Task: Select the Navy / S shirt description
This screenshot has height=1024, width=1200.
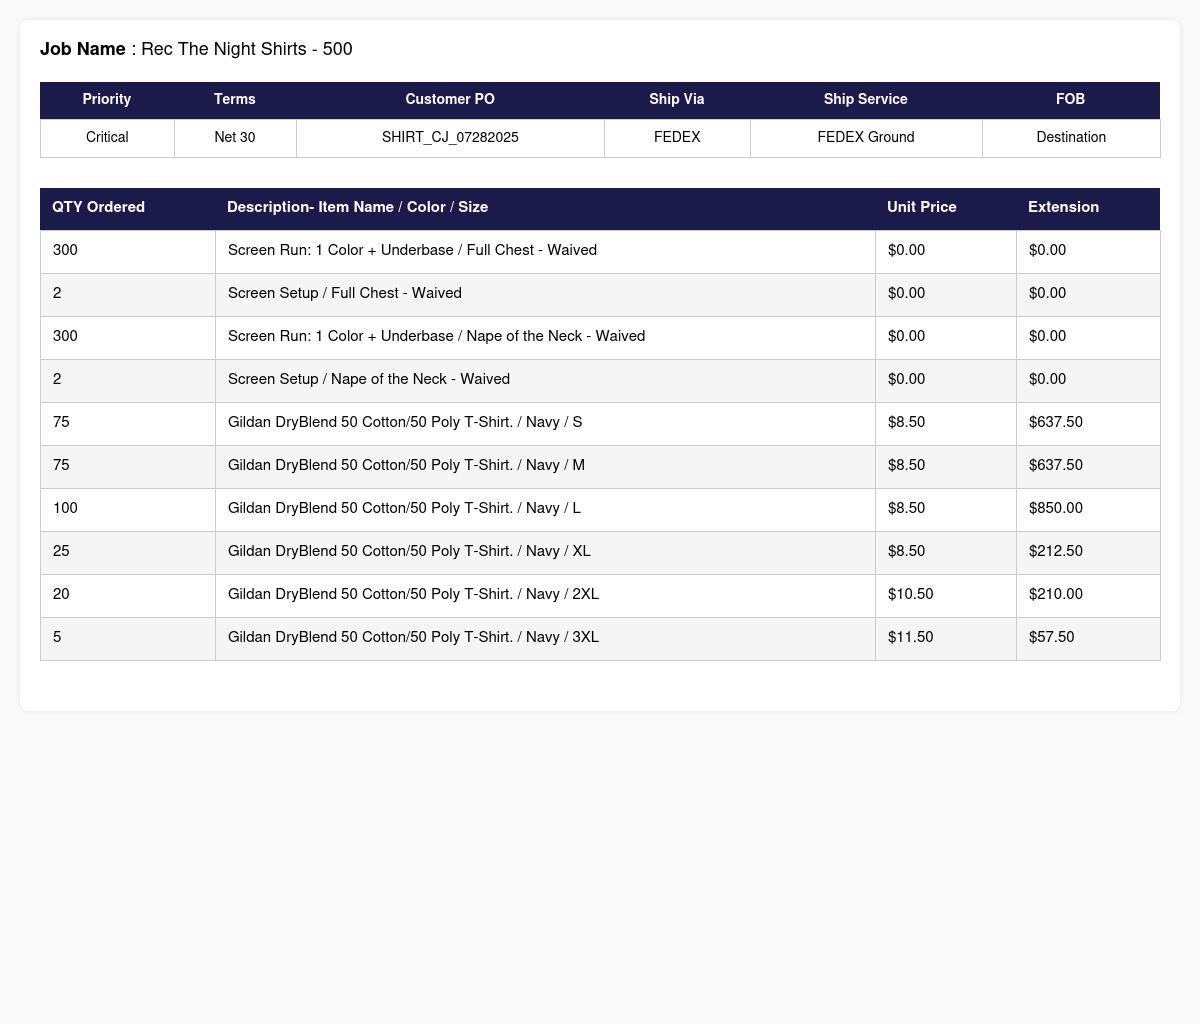Action: coord(405,423)
